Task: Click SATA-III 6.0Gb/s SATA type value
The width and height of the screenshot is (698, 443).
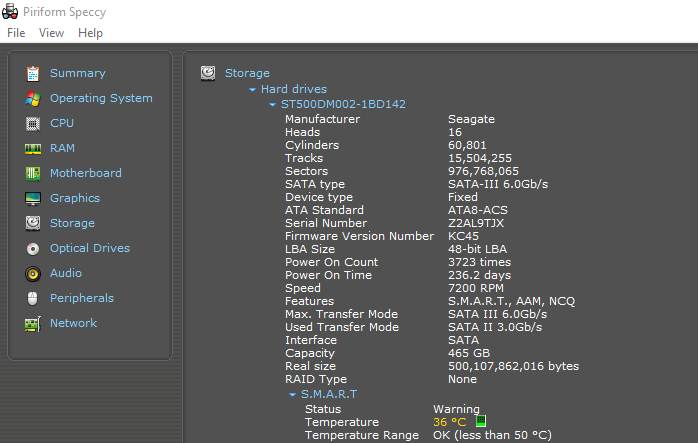Action: pos(498,184)
